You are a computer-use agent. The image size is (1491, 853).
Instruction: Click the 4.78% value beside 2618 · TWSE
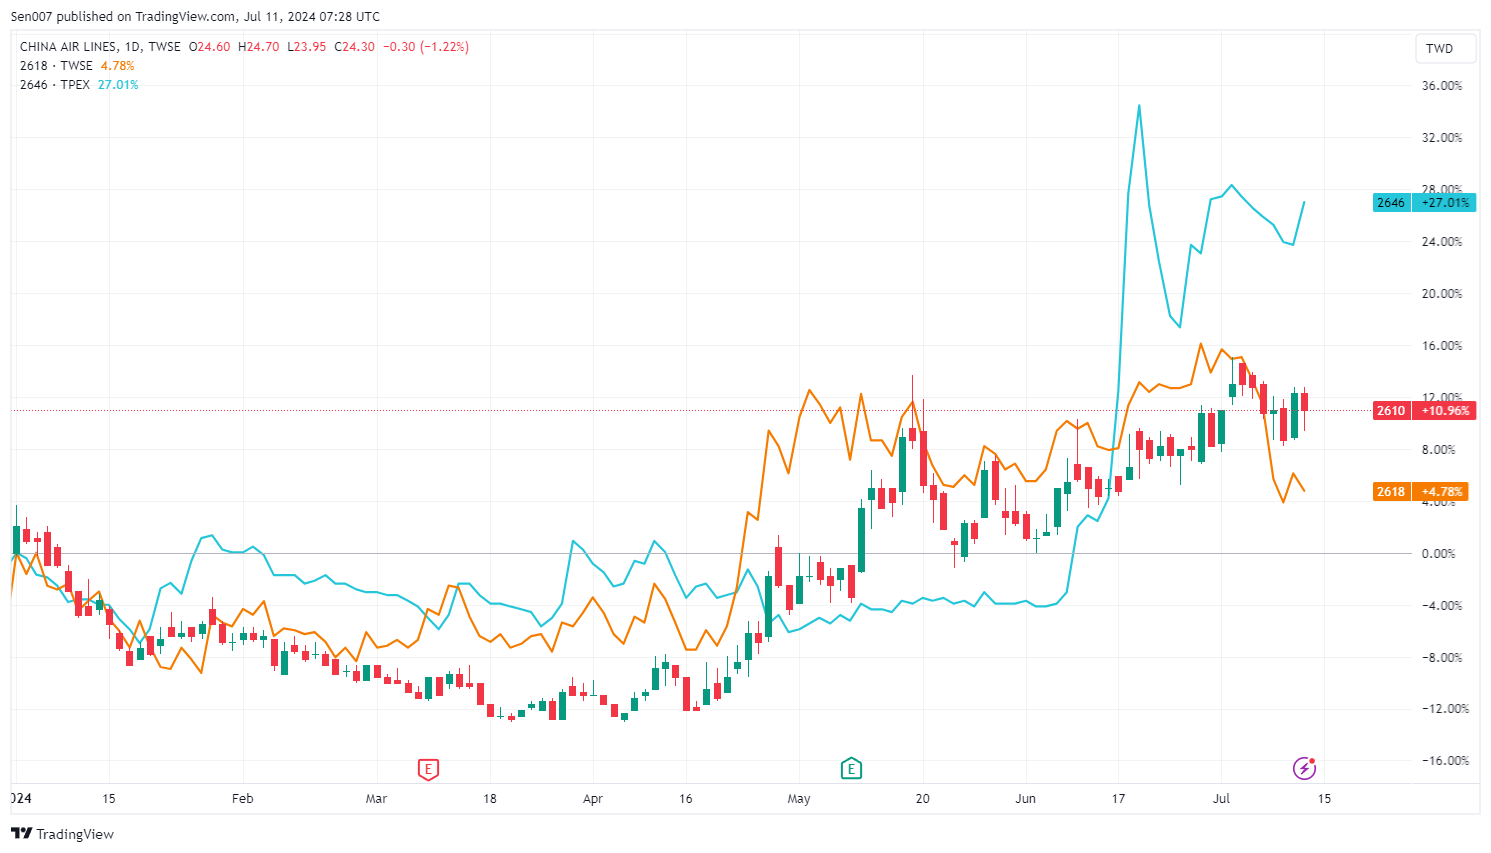(118, 66)
